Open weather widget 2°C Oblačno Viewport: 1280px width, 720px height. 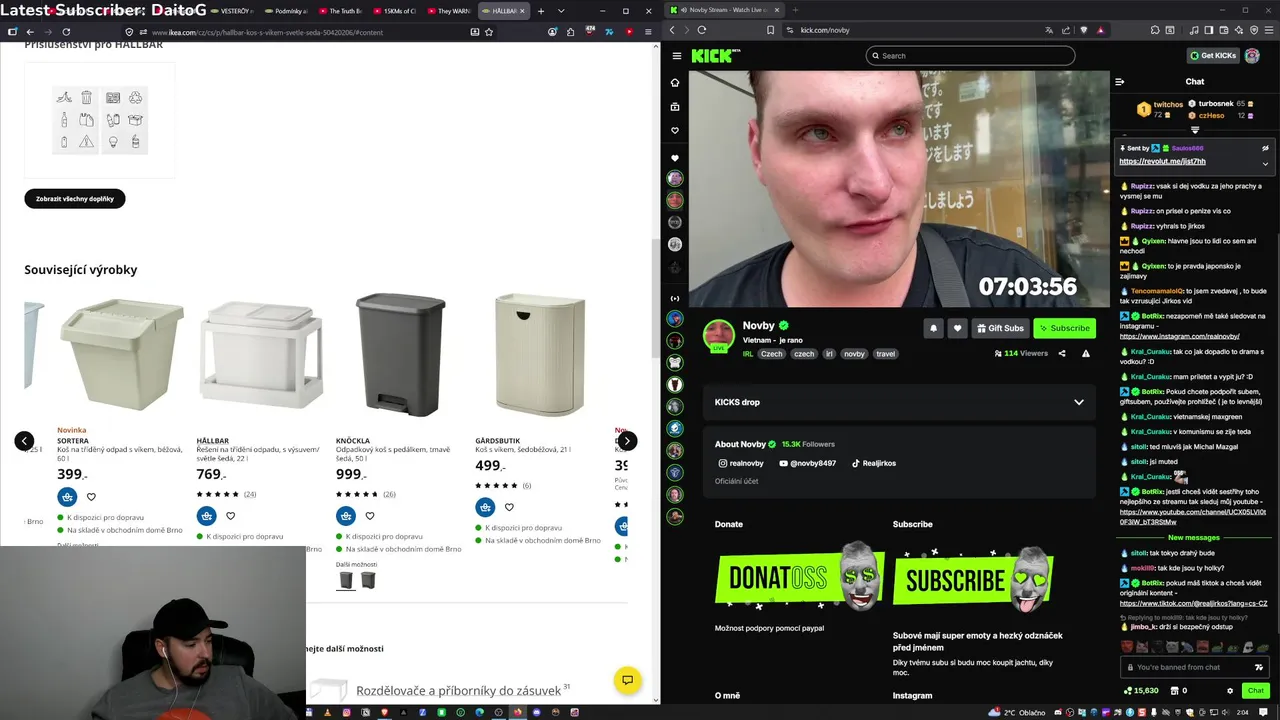(1017, 712)
